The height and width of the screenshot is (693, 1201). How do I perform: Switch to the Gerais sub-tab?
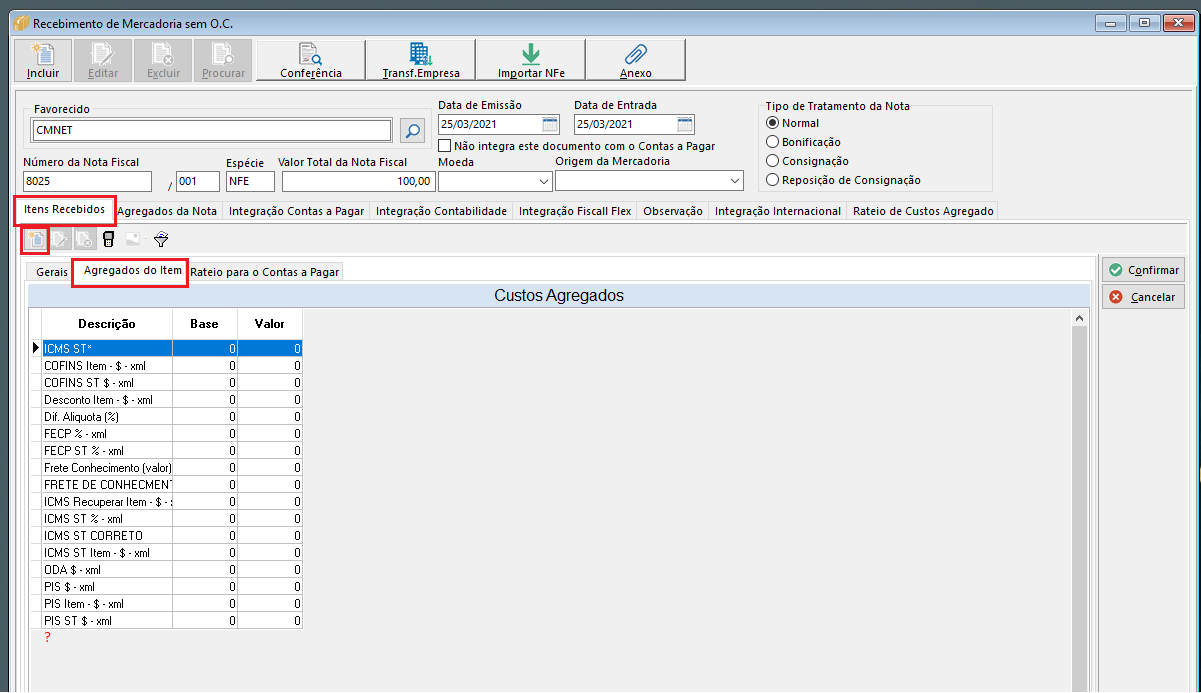click(51, 272)
